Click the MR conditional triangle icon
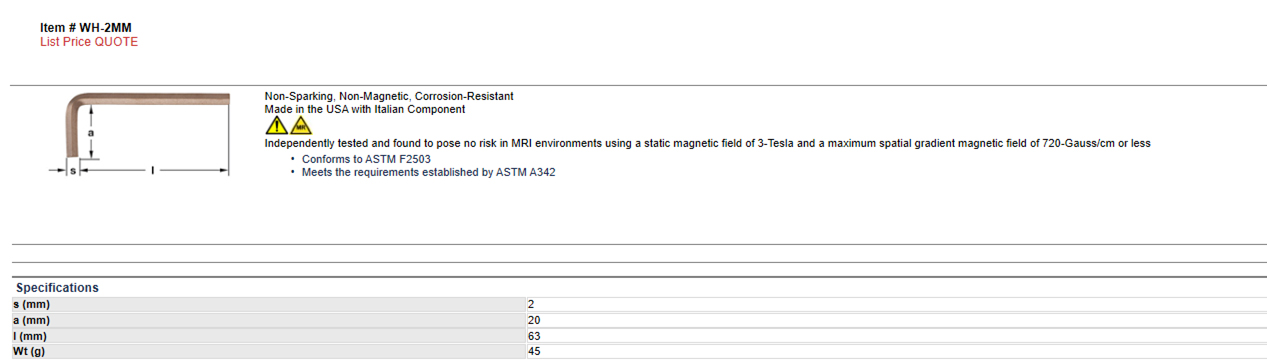Viewport: 1267px width, 363px height. click(301, 126)
